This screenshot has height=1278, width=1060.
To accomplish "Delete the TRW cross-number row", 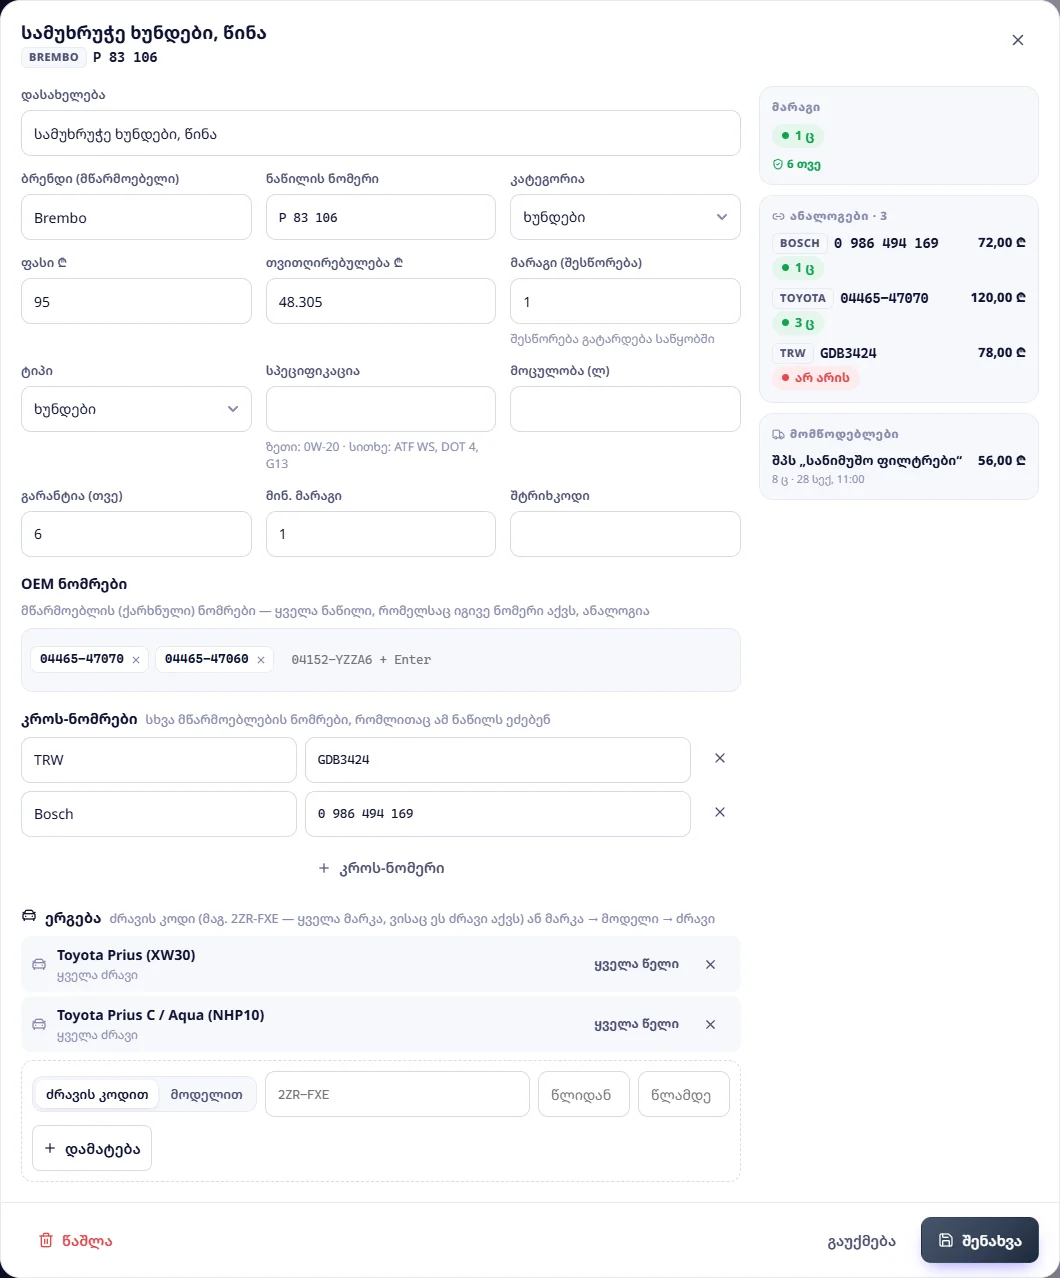I will pyautogui.click(x=720, y=759).
